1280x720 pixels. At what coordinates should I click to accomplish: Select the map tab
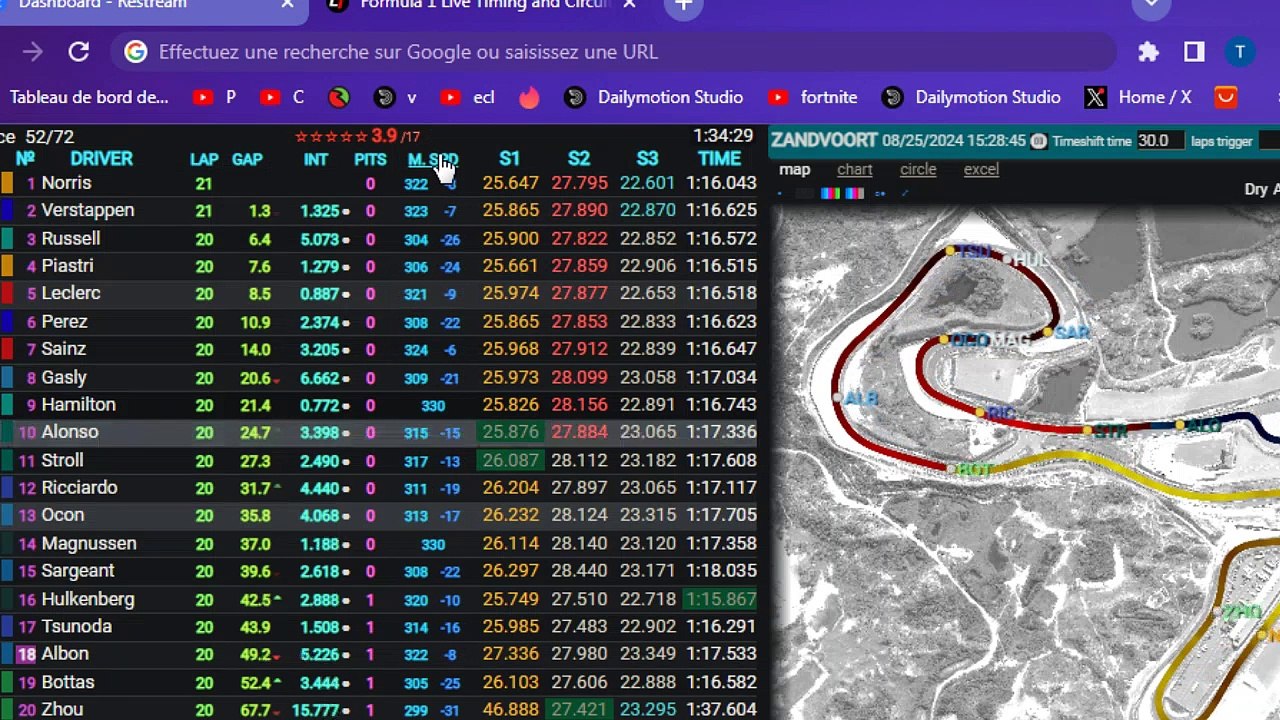pyautogui.click(x=795, y=169)
